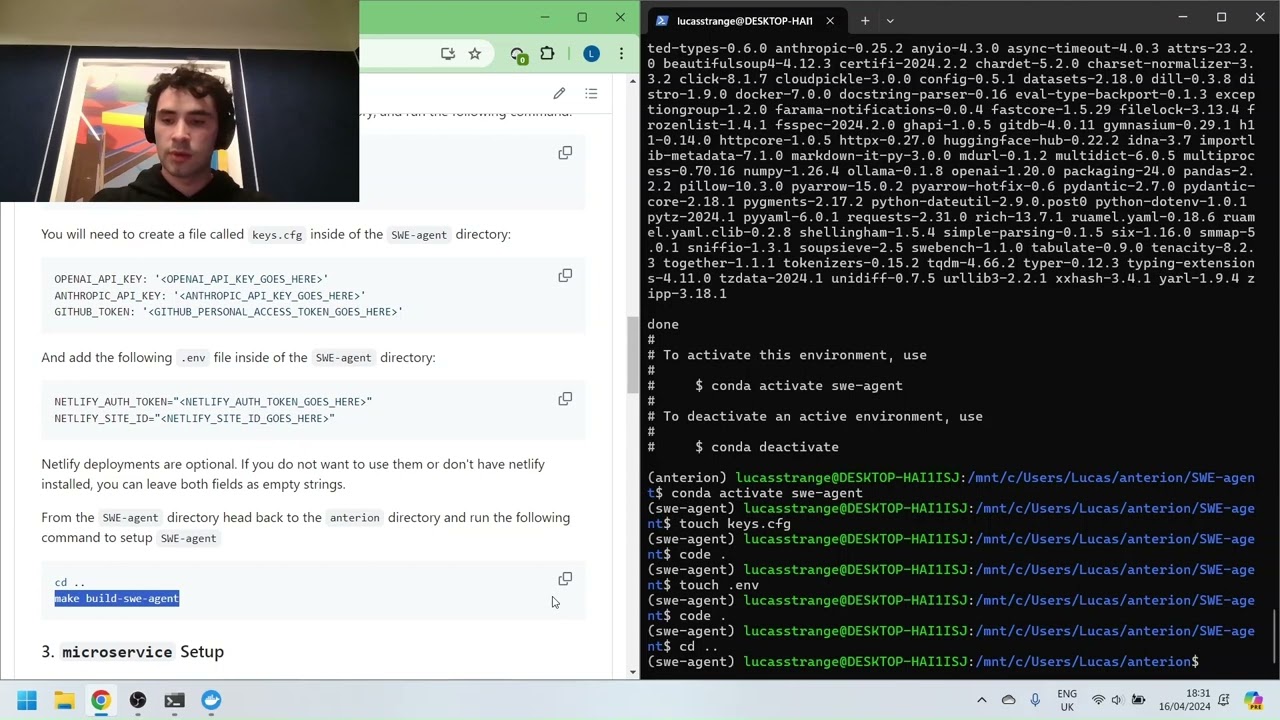Image resolution: width=1280 pixels, height=720 pixels.
Task: Open Chrome Extensions puzzle icon
Action: (x=547, y=54)
